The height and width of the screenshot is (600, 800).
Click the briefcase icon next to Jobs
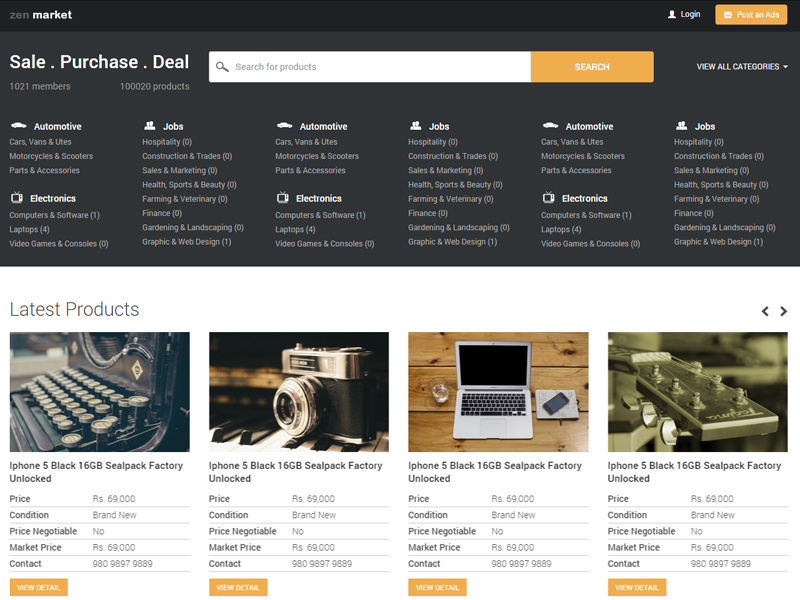(x=151, y=126)
